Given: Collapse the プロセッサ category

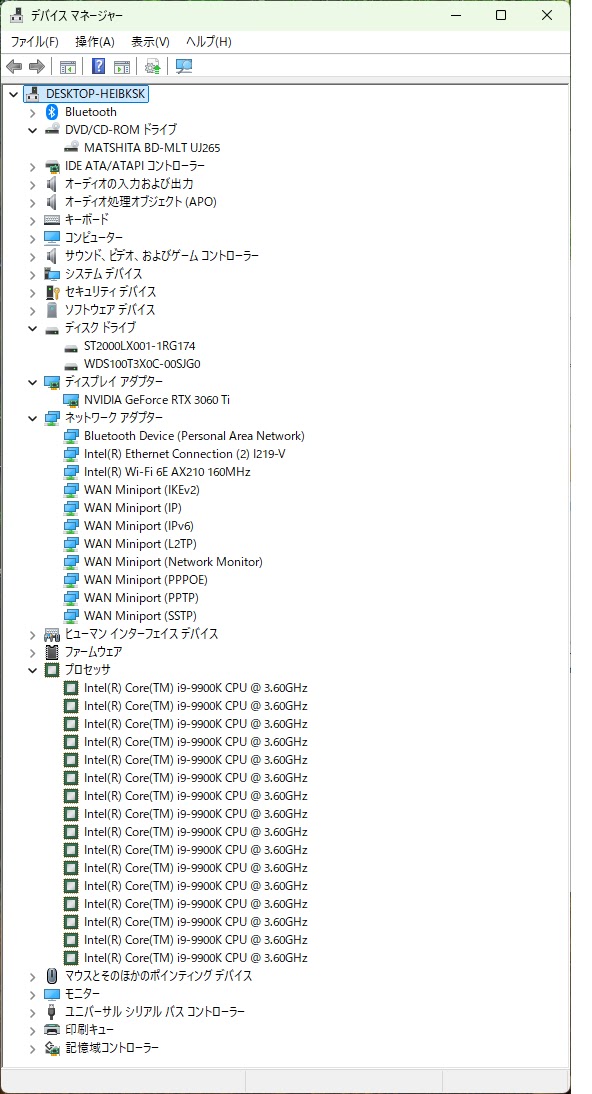Looking at the screenshot, I should tap(32, 670).
